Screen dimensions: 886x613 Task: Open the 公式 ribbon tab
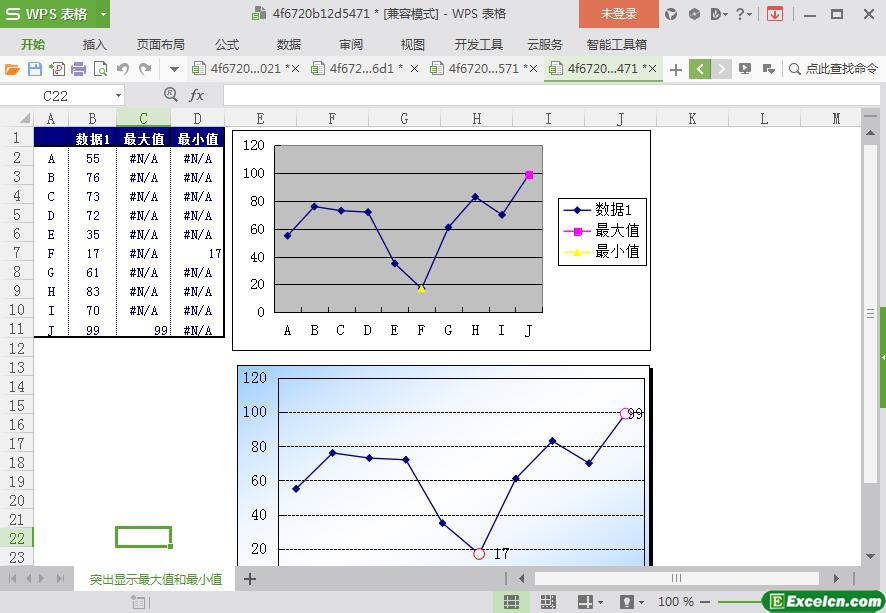227,44
